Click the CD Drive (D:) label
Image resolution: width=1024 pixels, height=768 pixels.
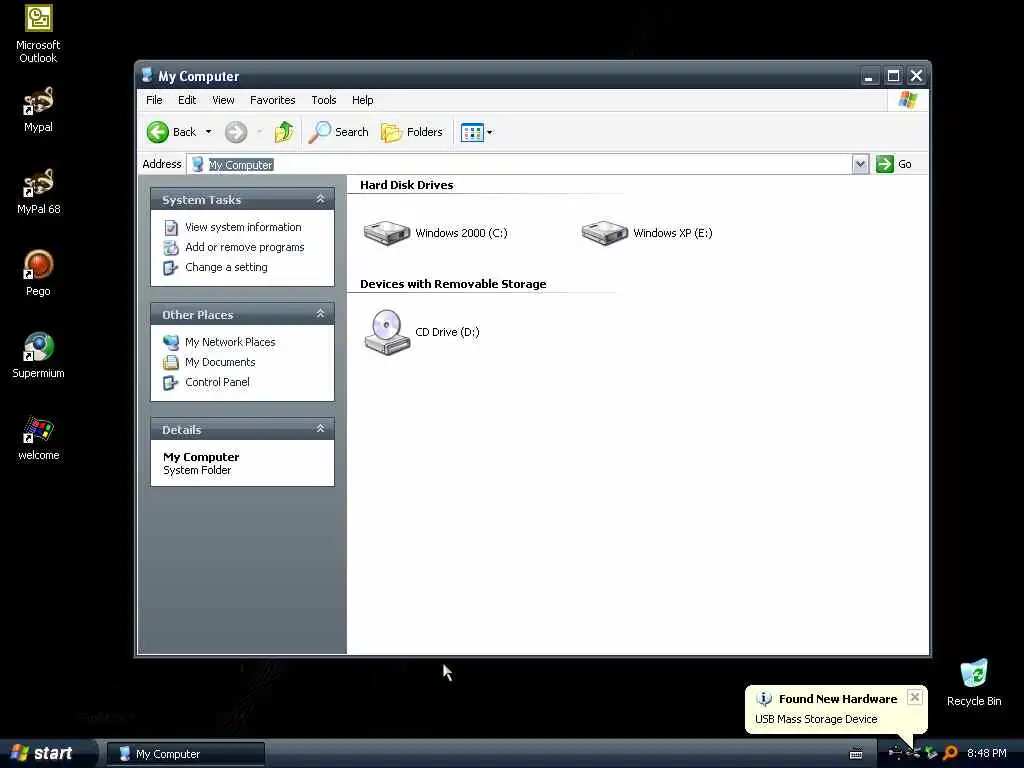click(447, 332)
